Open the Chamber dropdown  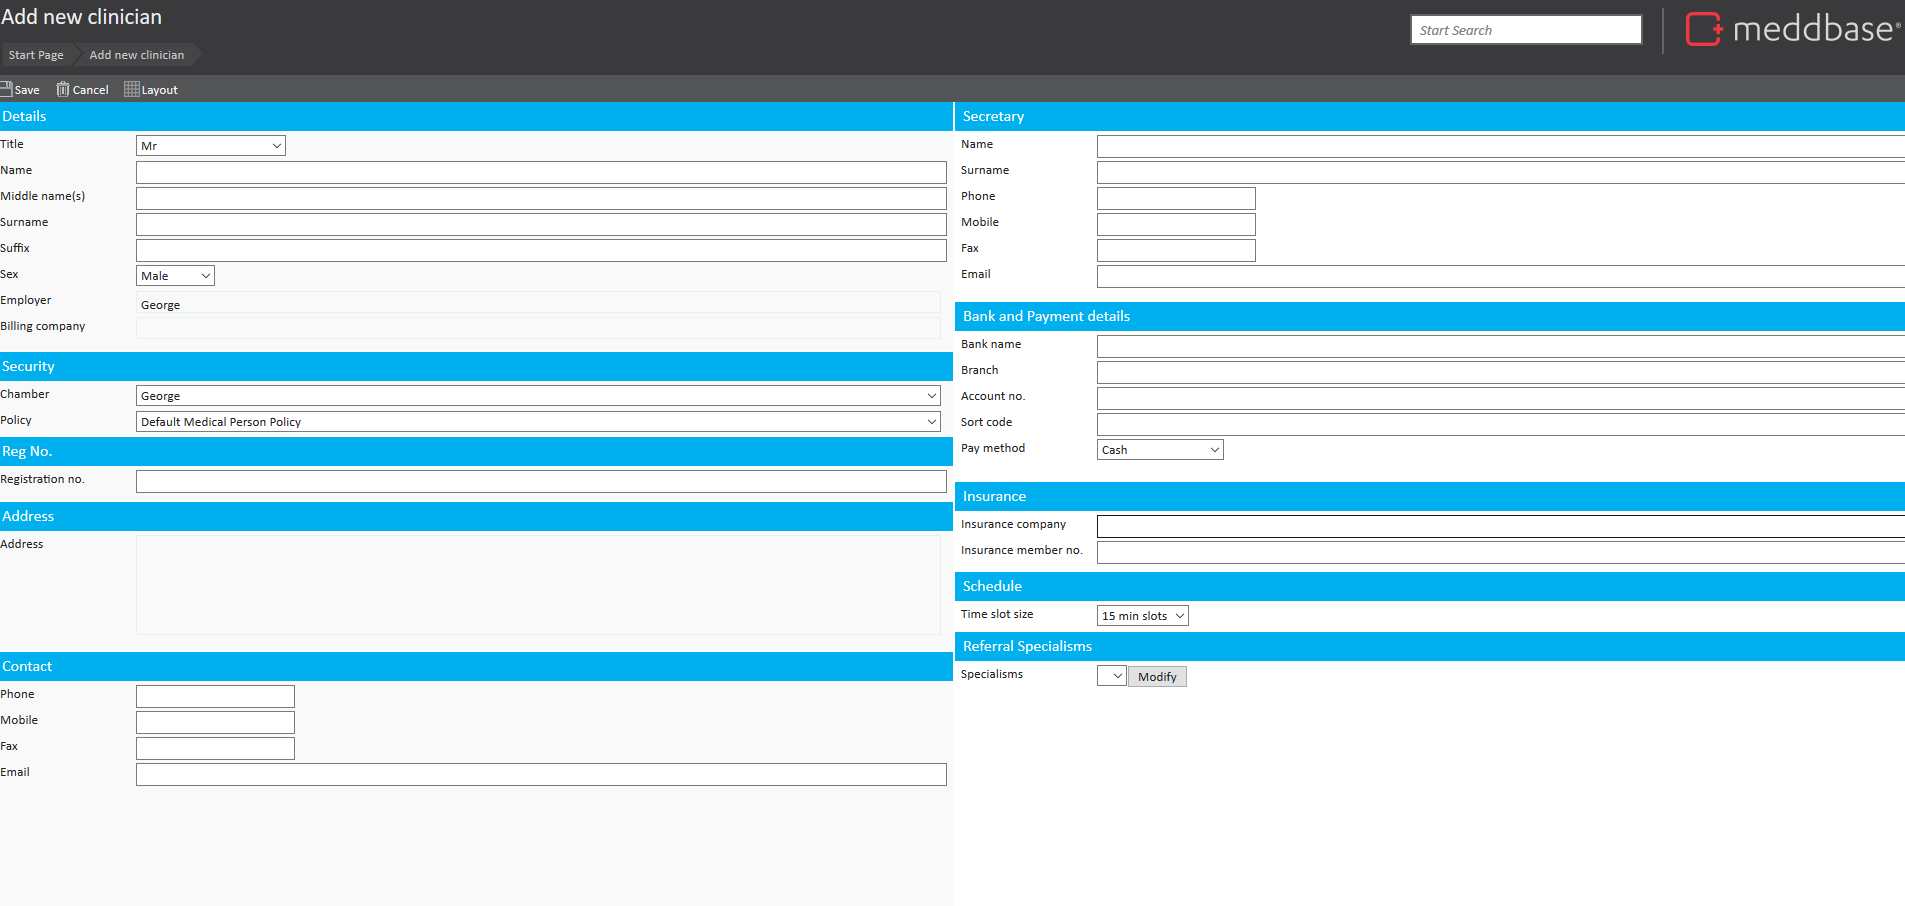click(538, 396)
